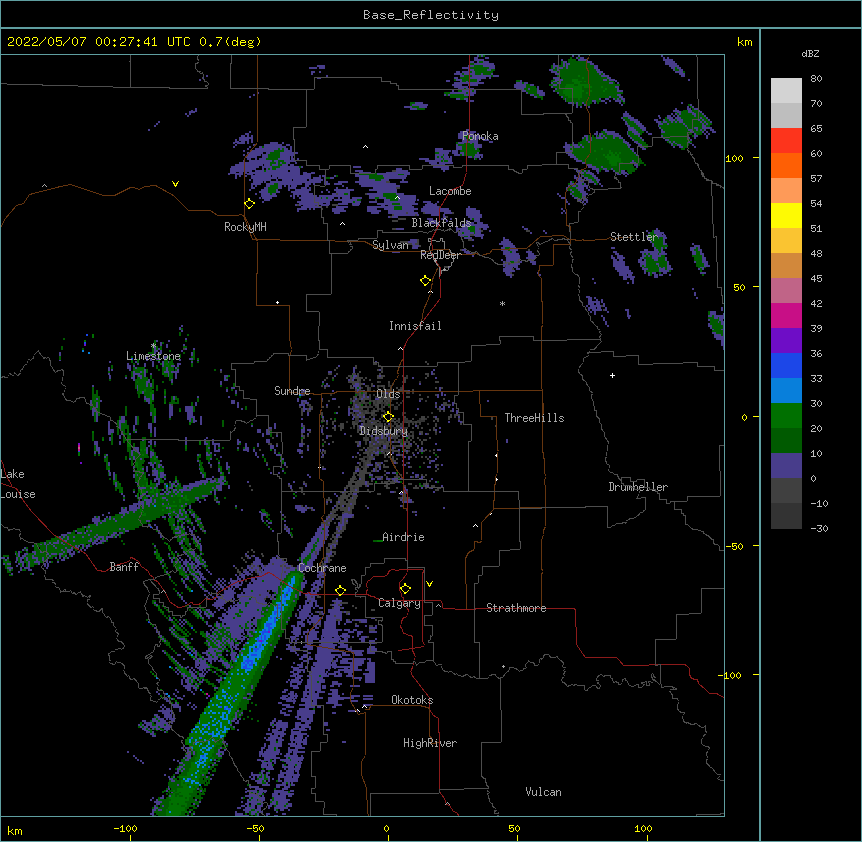The height and width of the screenshot is (842, 862).
Task: Click the asterisk marker east of Innisfail
Action: coord(502,304)
